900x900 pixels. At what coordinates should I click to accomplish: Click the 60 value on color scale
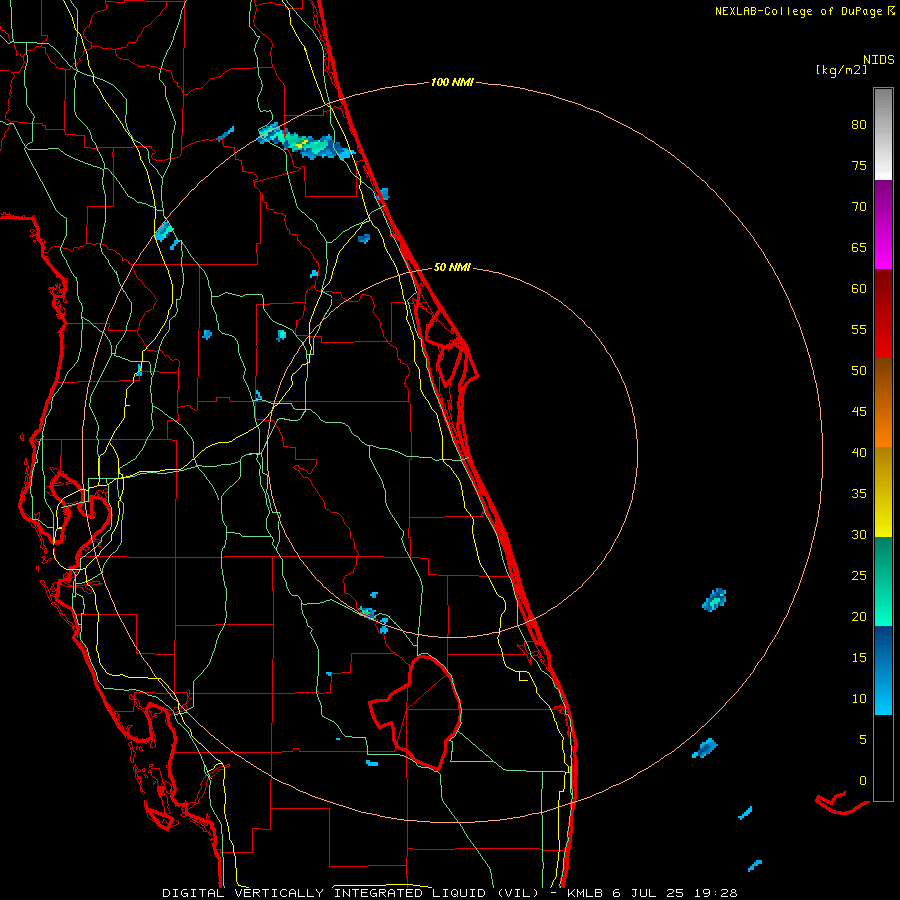point(859,289)
